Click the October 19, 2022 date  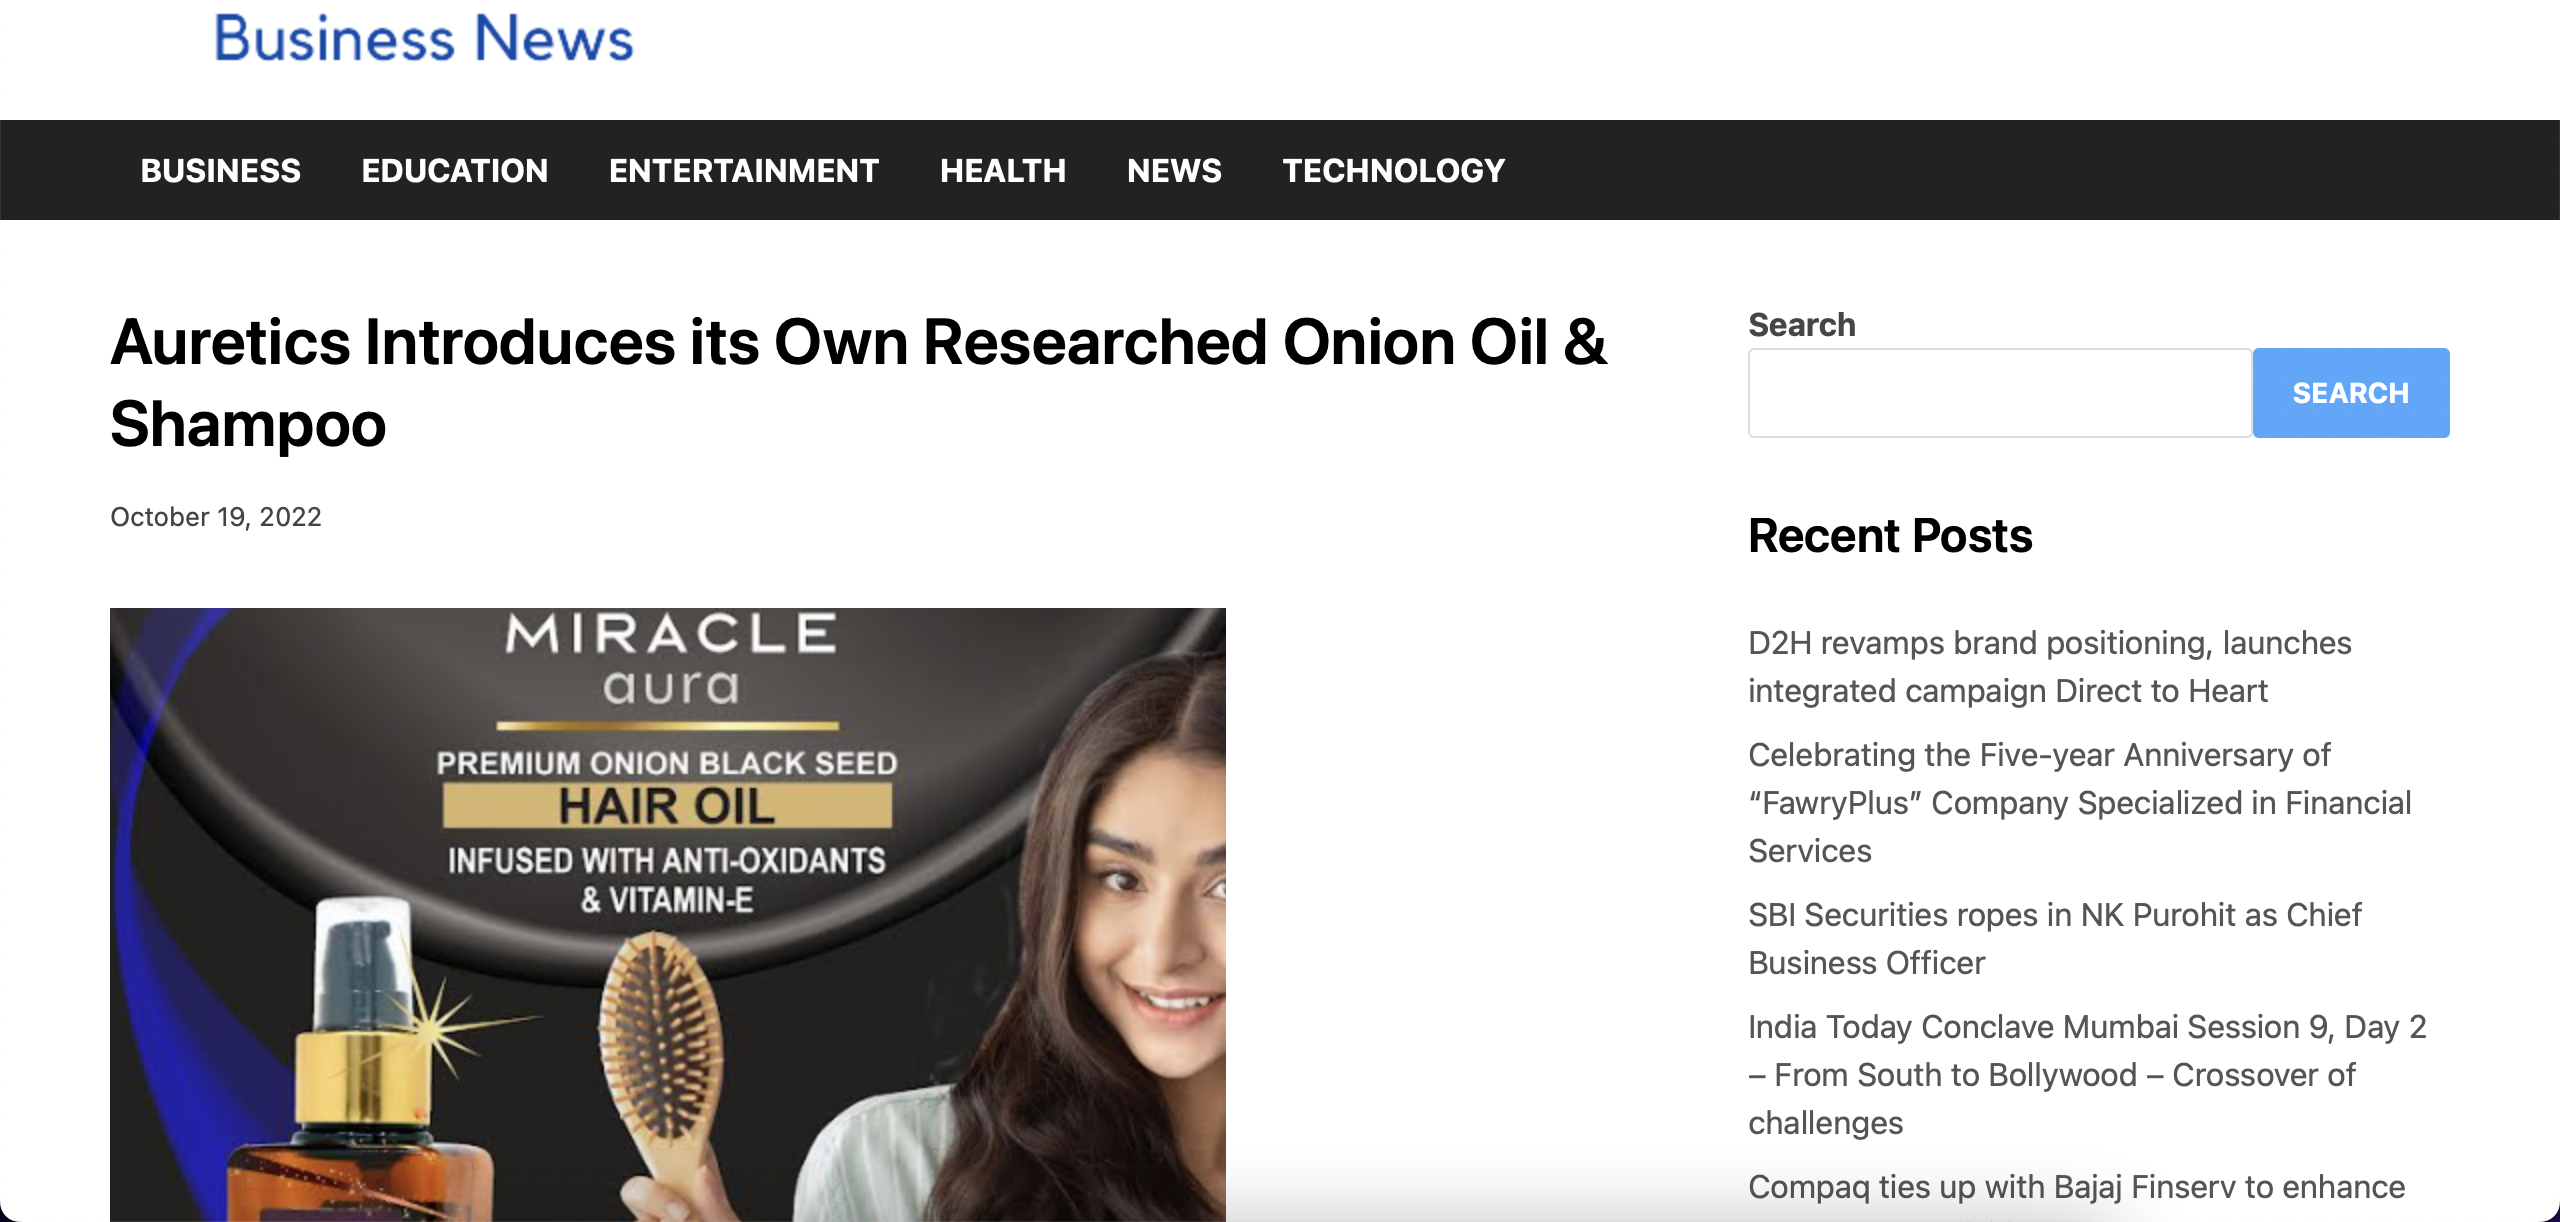point(216,517)
